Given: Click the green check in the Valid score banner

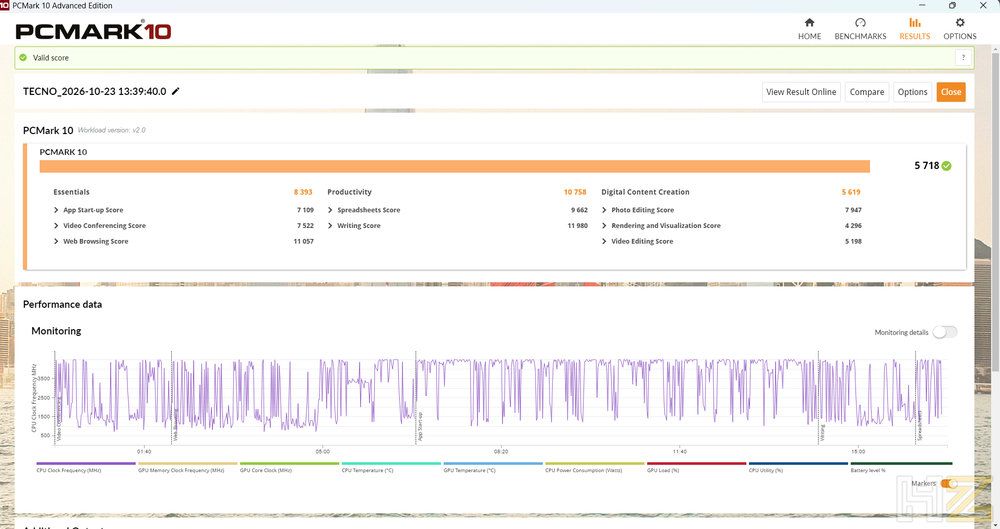Looking at the screenshot, I should 23,57.
